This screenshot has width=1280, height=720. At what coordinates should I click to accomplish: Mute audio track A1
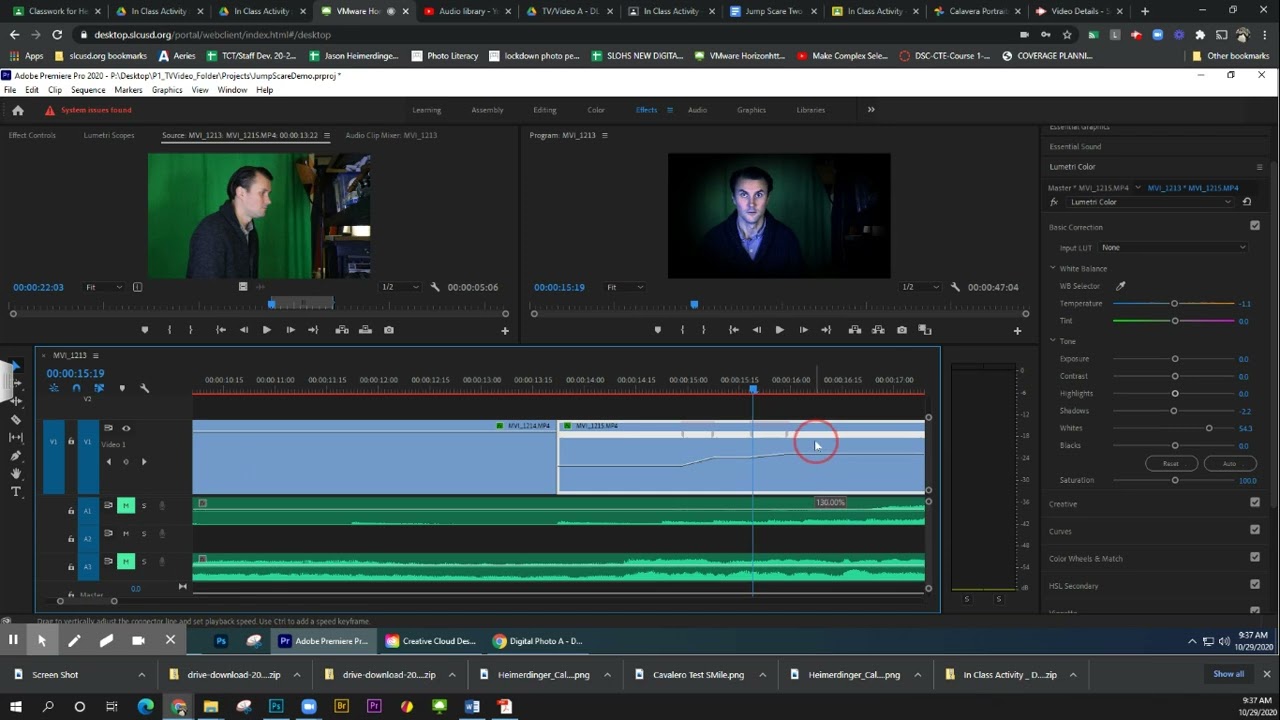(126, 505)
